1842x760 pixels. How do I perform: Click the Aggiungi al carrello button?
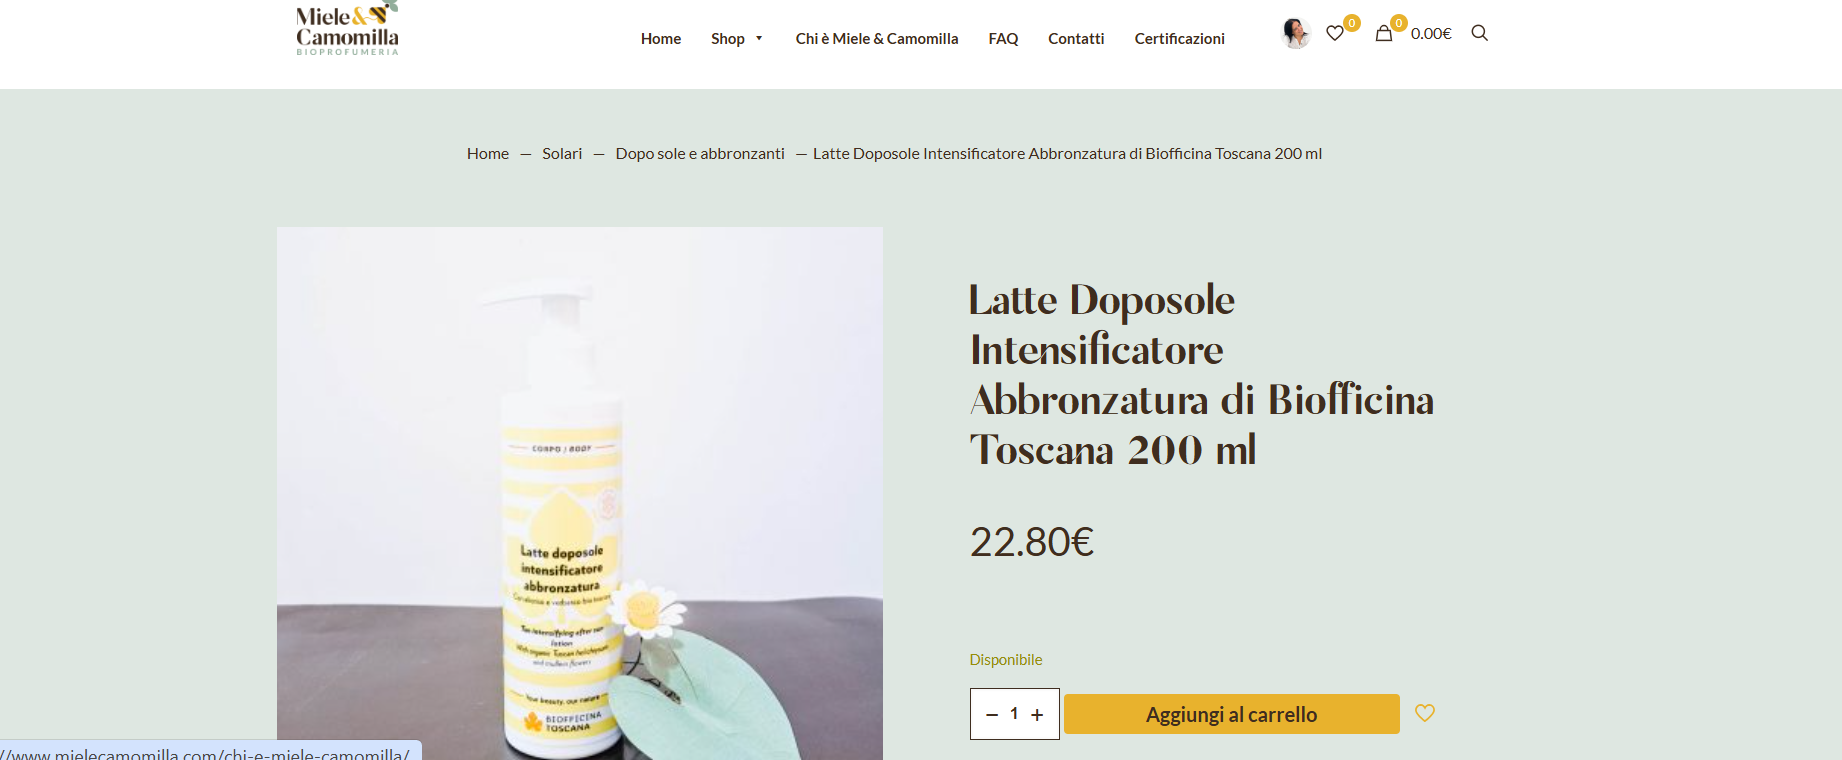coord(1232,714)
